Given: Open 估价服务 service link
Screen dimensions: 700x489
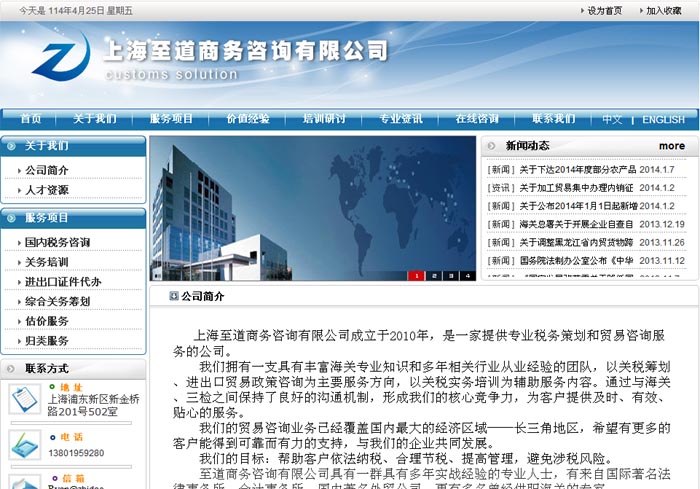Looking at the screenshot, I should point(46,321).
